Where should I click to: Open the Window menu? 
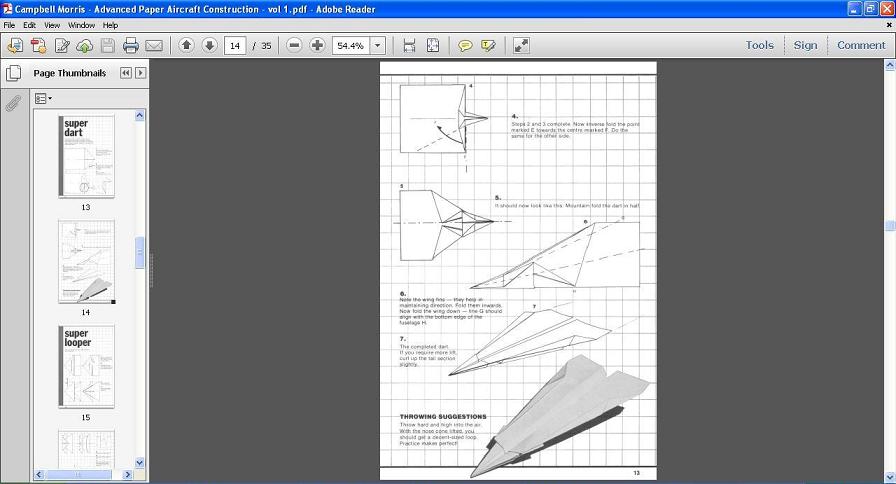click(81, 25)
